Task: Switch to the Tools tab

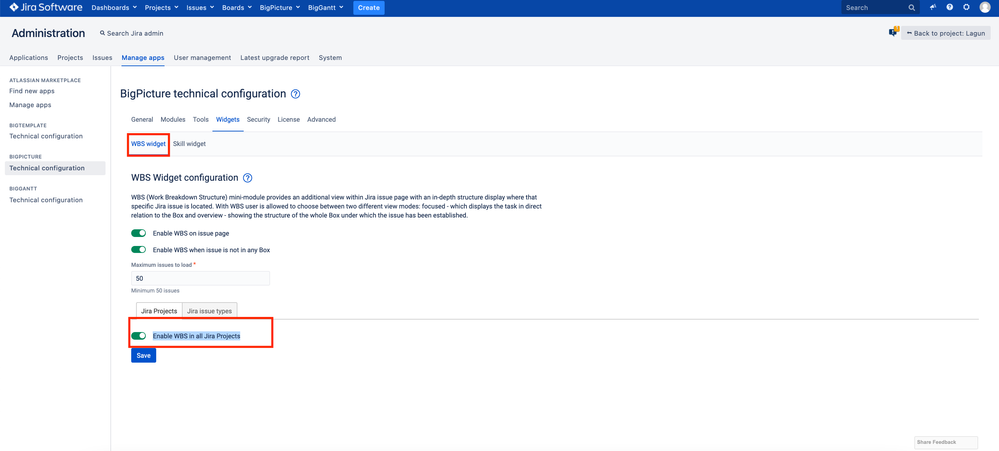Action: click(201, 119)
